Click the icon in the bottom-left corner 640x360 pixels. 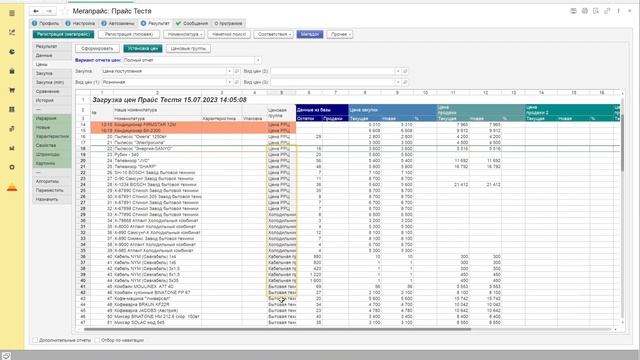click(x=6, y=356)
